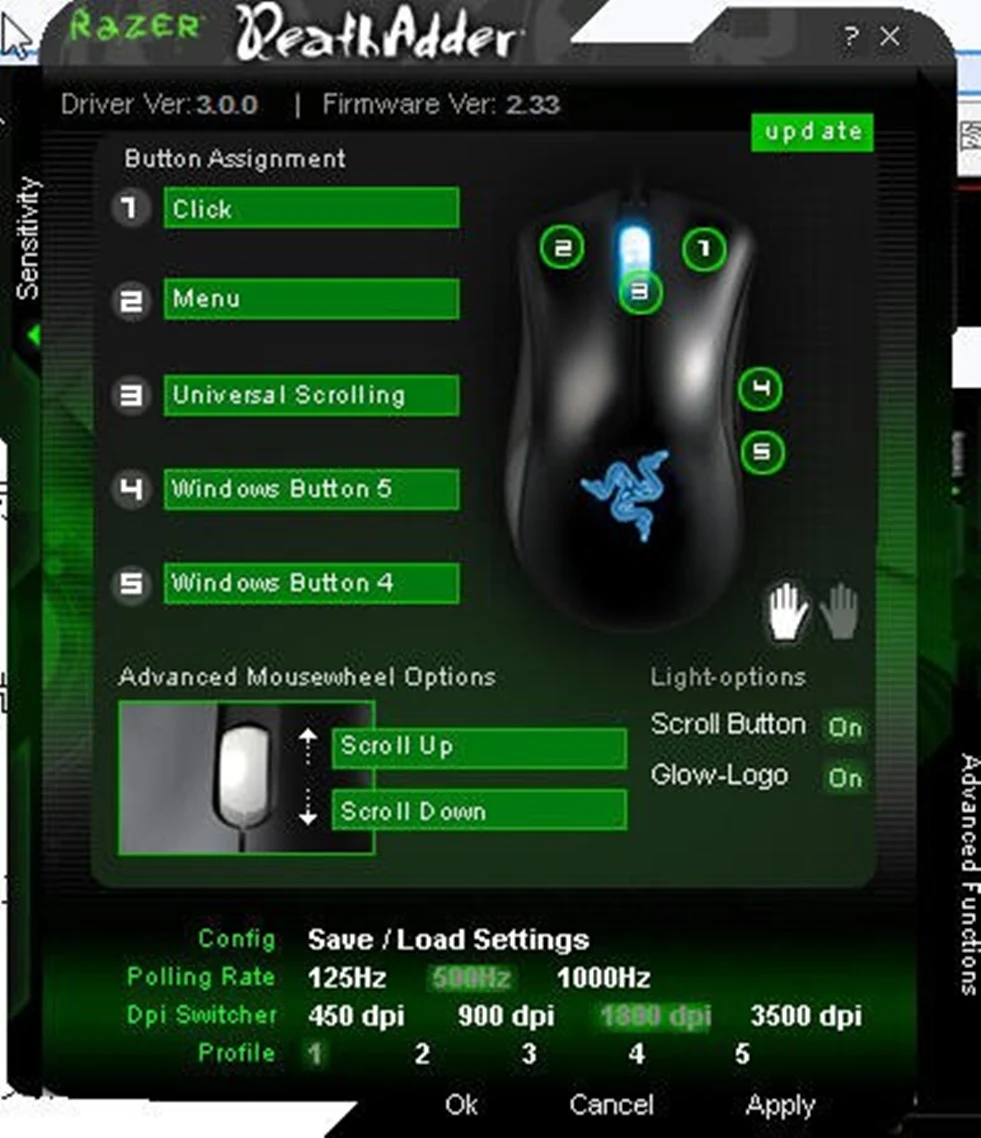Click the Polling Rate label
The height and width of the screenshot is (1138, 981).
(x=201, y=977)
